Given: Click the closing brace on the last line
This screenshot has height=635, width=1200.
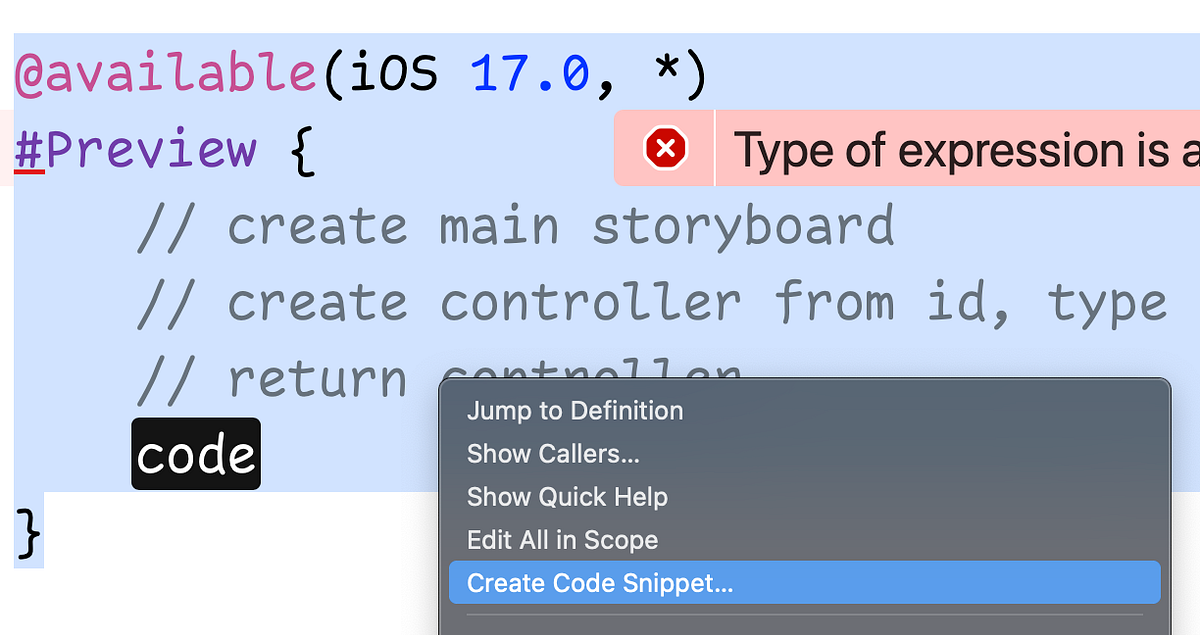Looking at the screenshot, I should [25, 533].
